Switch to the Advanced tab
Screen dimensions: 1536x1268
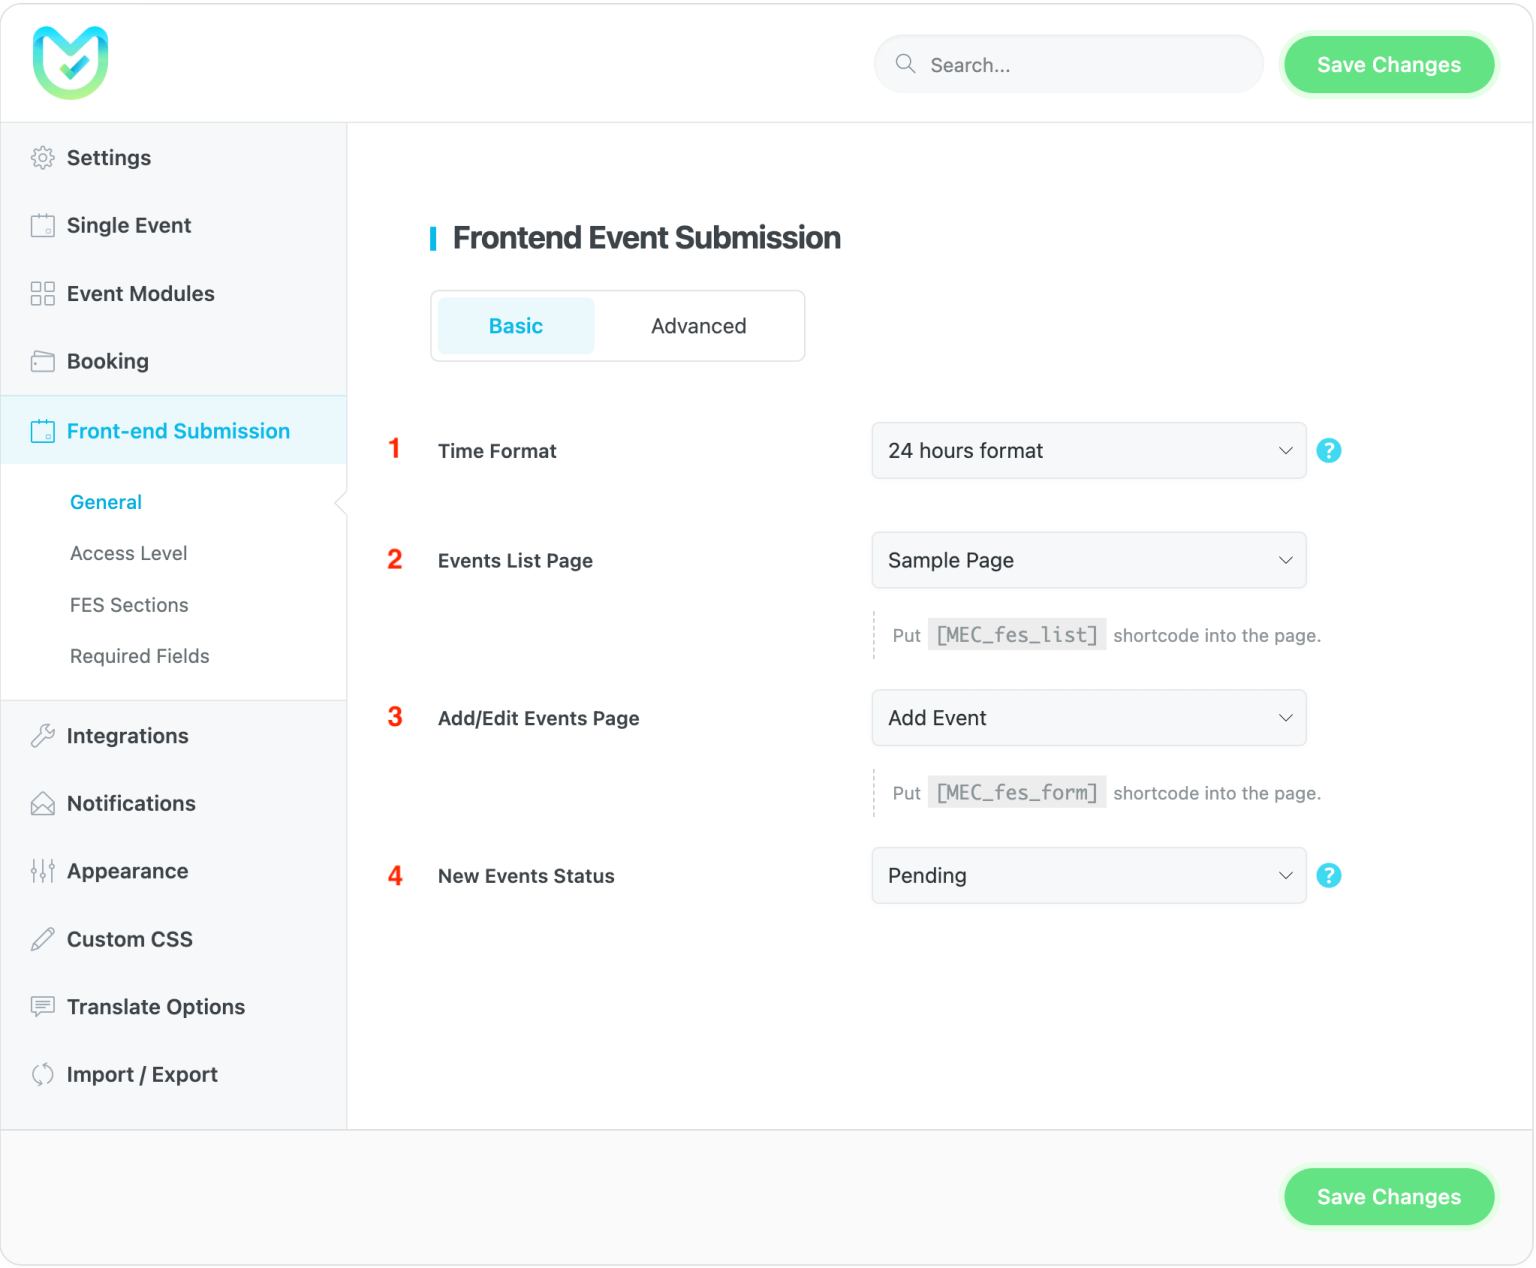[698, 325]
